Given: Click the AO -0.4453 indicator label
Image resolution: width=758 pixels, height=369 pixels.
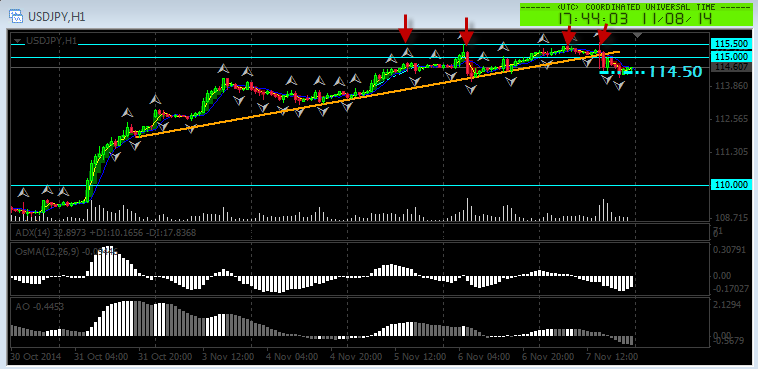Looking at the screenshot, I should click(x=40, y=306).
